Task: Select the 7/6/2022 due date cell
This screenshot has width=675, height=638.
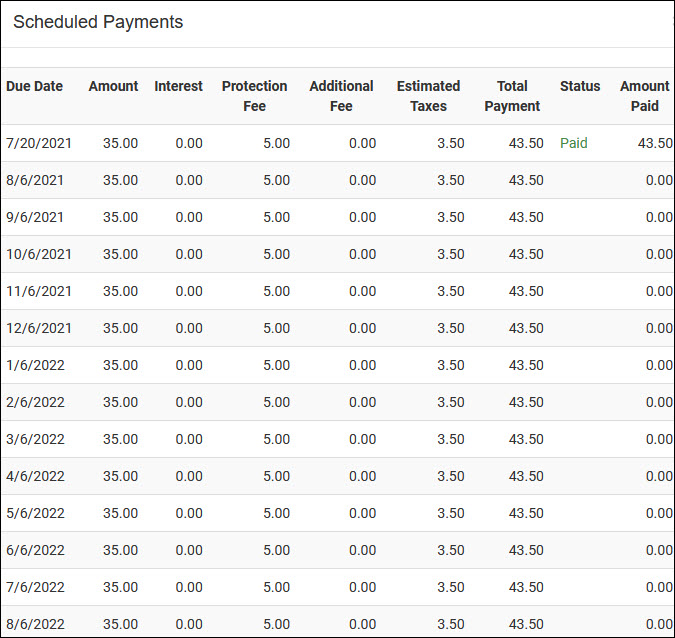Action: tap(35, 587)
